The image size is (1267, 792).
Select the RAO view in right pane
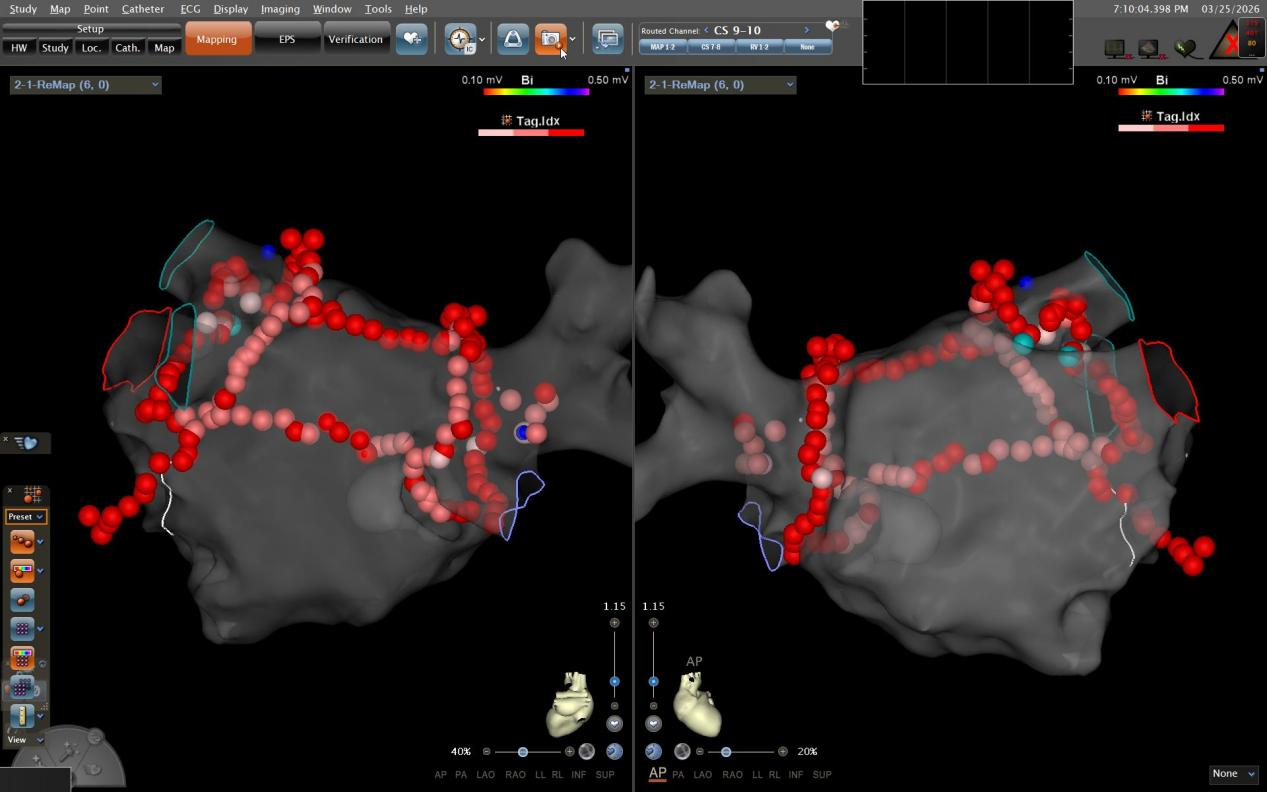coord(732,775)
